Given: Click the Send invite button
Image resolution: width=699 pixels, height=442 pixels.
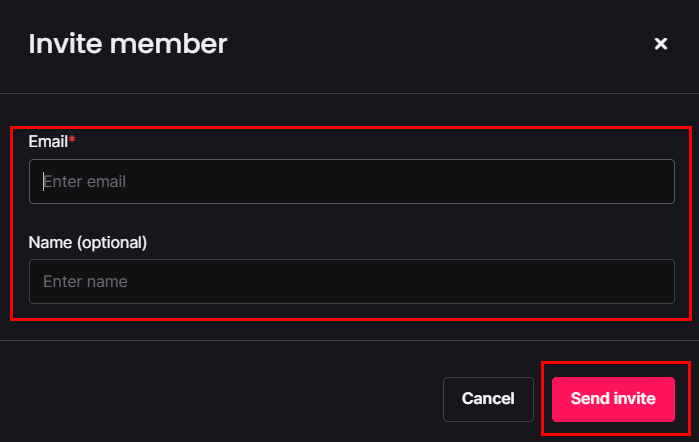Looking at the screenshot, I should pos(613,399).
